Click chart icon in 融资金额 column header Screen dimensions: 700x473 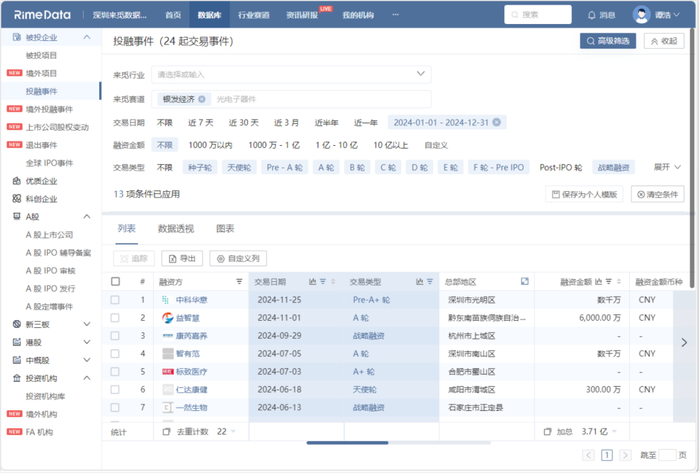point(599,282)
